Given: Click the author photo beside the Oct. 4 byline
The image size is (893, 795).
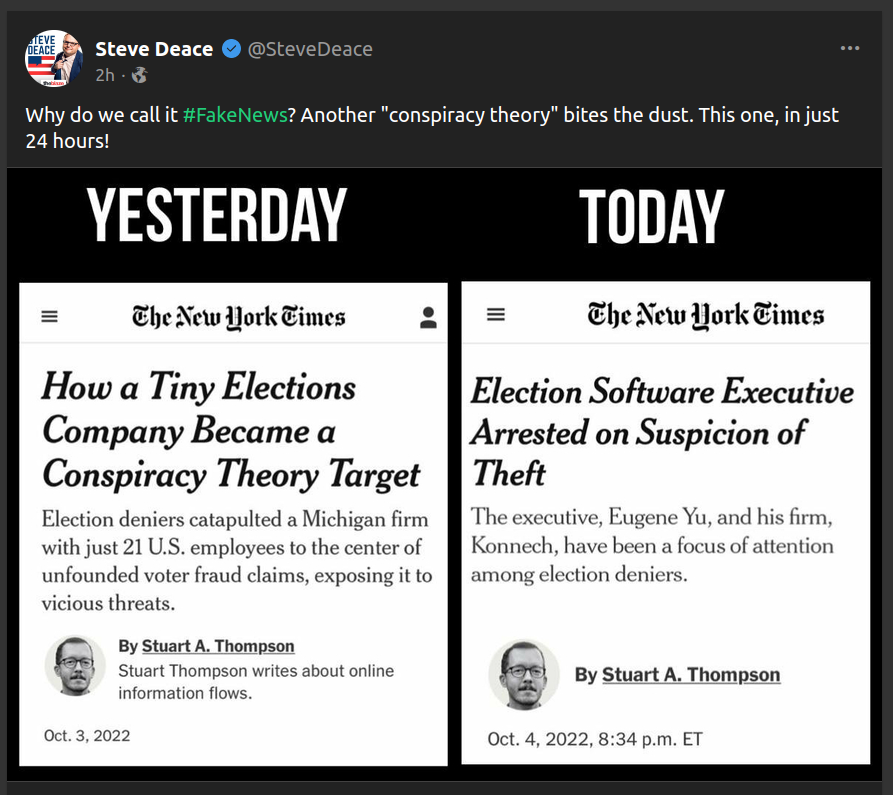Looking at the screenshot, I should (x=523, y=673).
